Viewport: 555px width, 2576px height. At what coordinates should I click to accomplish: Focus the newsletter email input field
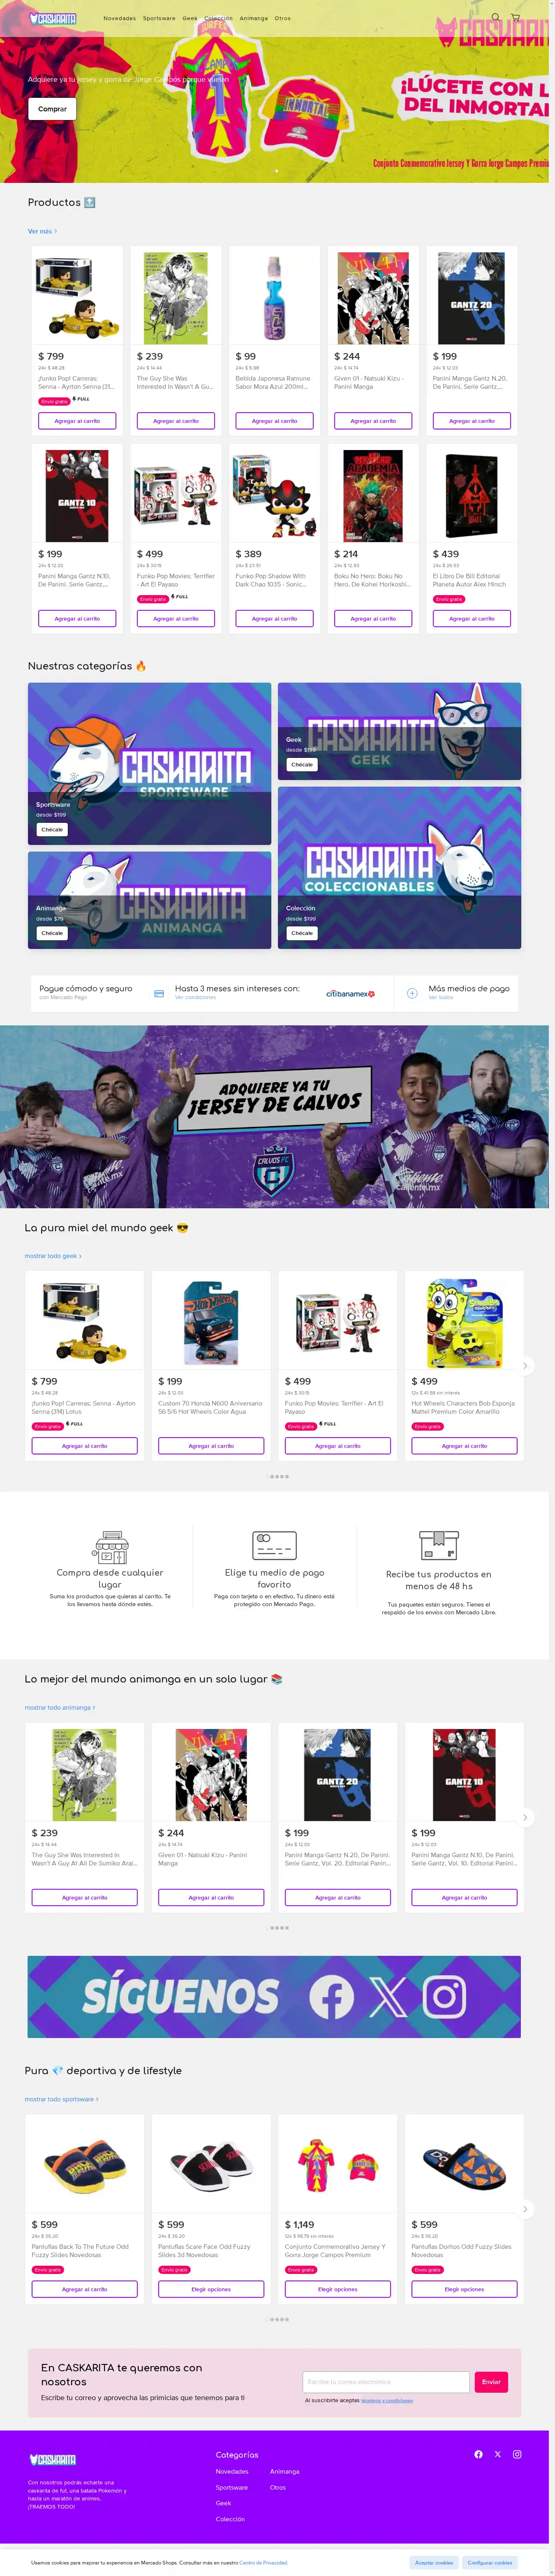(x=386, y=2381)
